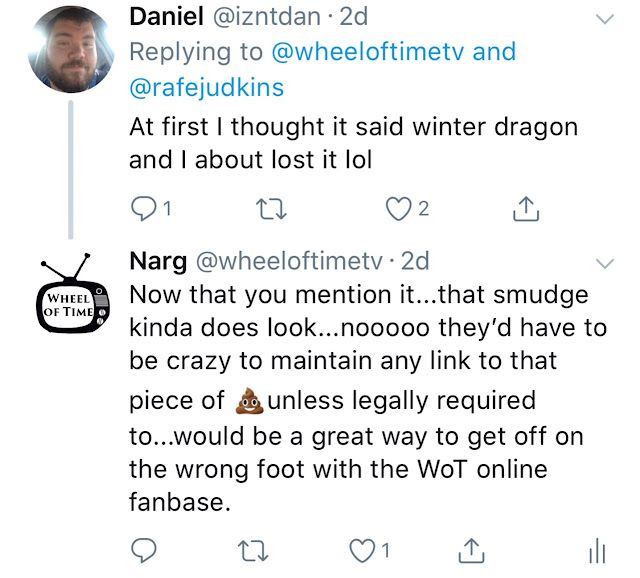The width and height of the screenshot is (640, 578).
Task: Share Narg's tweet
Action: 470,550
